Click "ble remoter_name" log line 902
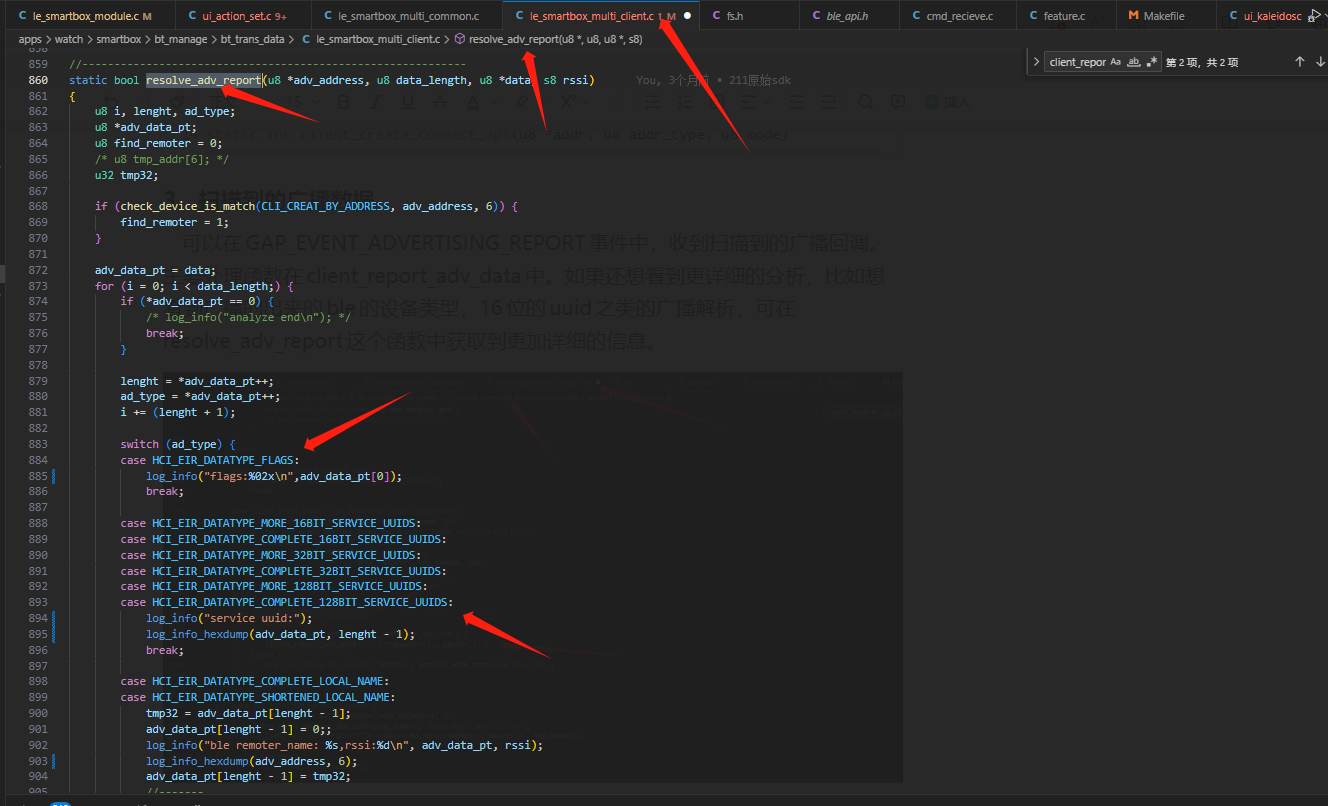This screenshot has height=806, width=1328. (x=345, y=745)
